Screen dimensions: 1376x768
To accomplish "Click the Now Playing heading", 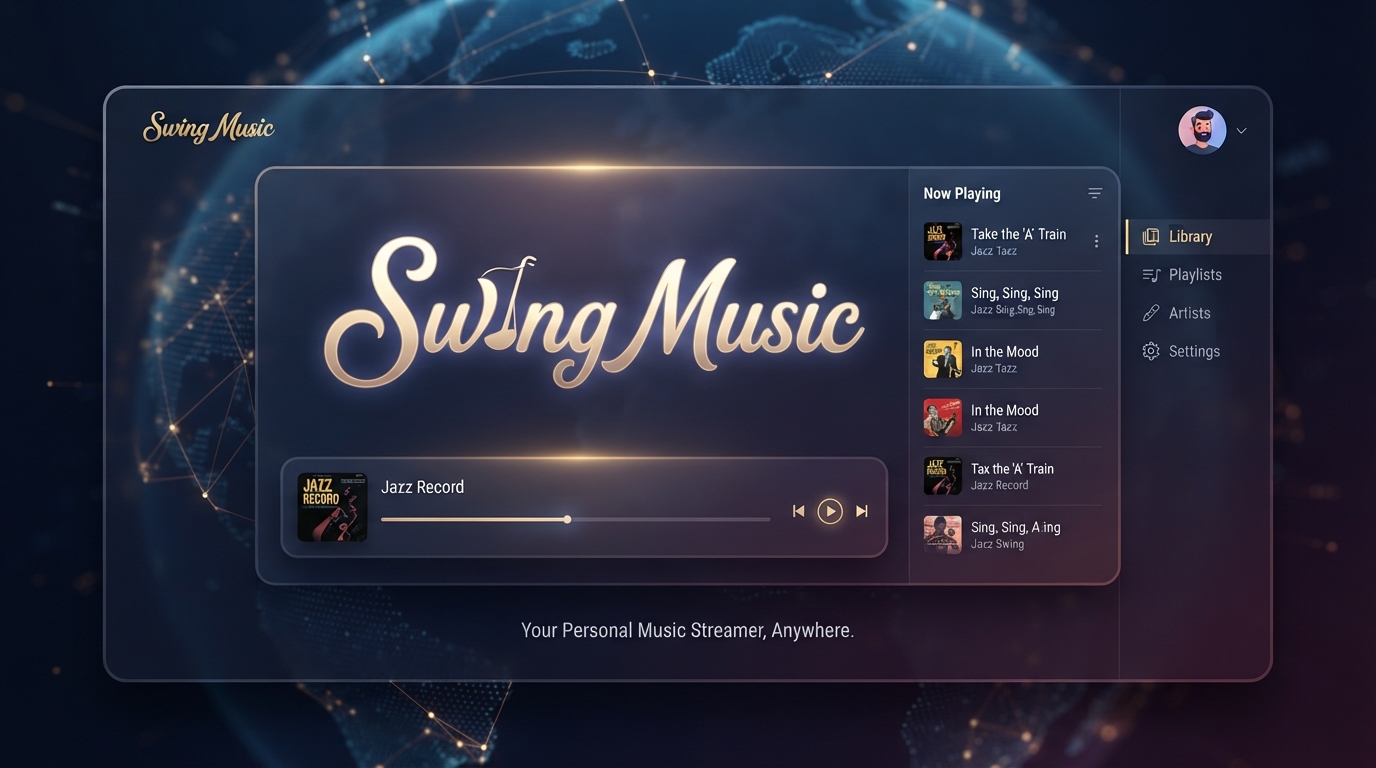I will [962, 193].
